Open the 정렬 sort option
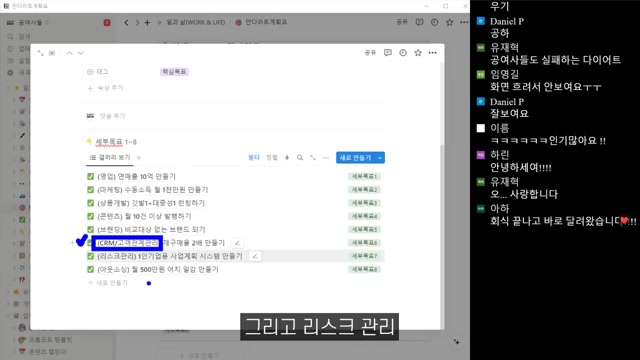The image size is (640, 360). [x=272, y=158]
